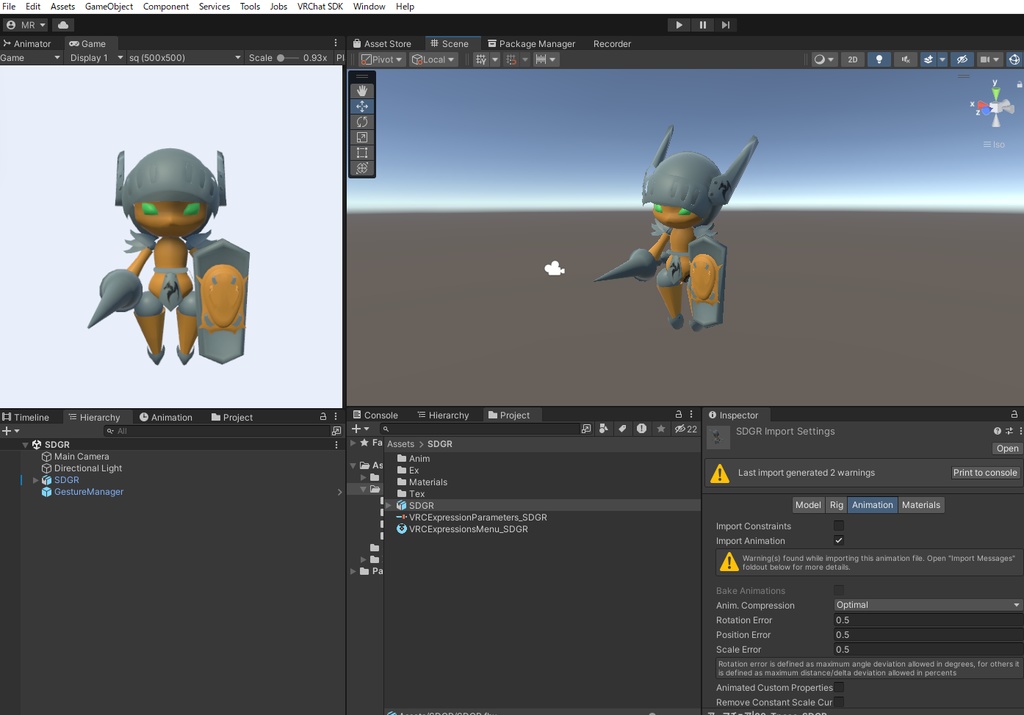The width and height of the screenshot is (1024, 715).
Task: Toggle 2D view mode in Scene
Action: [852, 59]
